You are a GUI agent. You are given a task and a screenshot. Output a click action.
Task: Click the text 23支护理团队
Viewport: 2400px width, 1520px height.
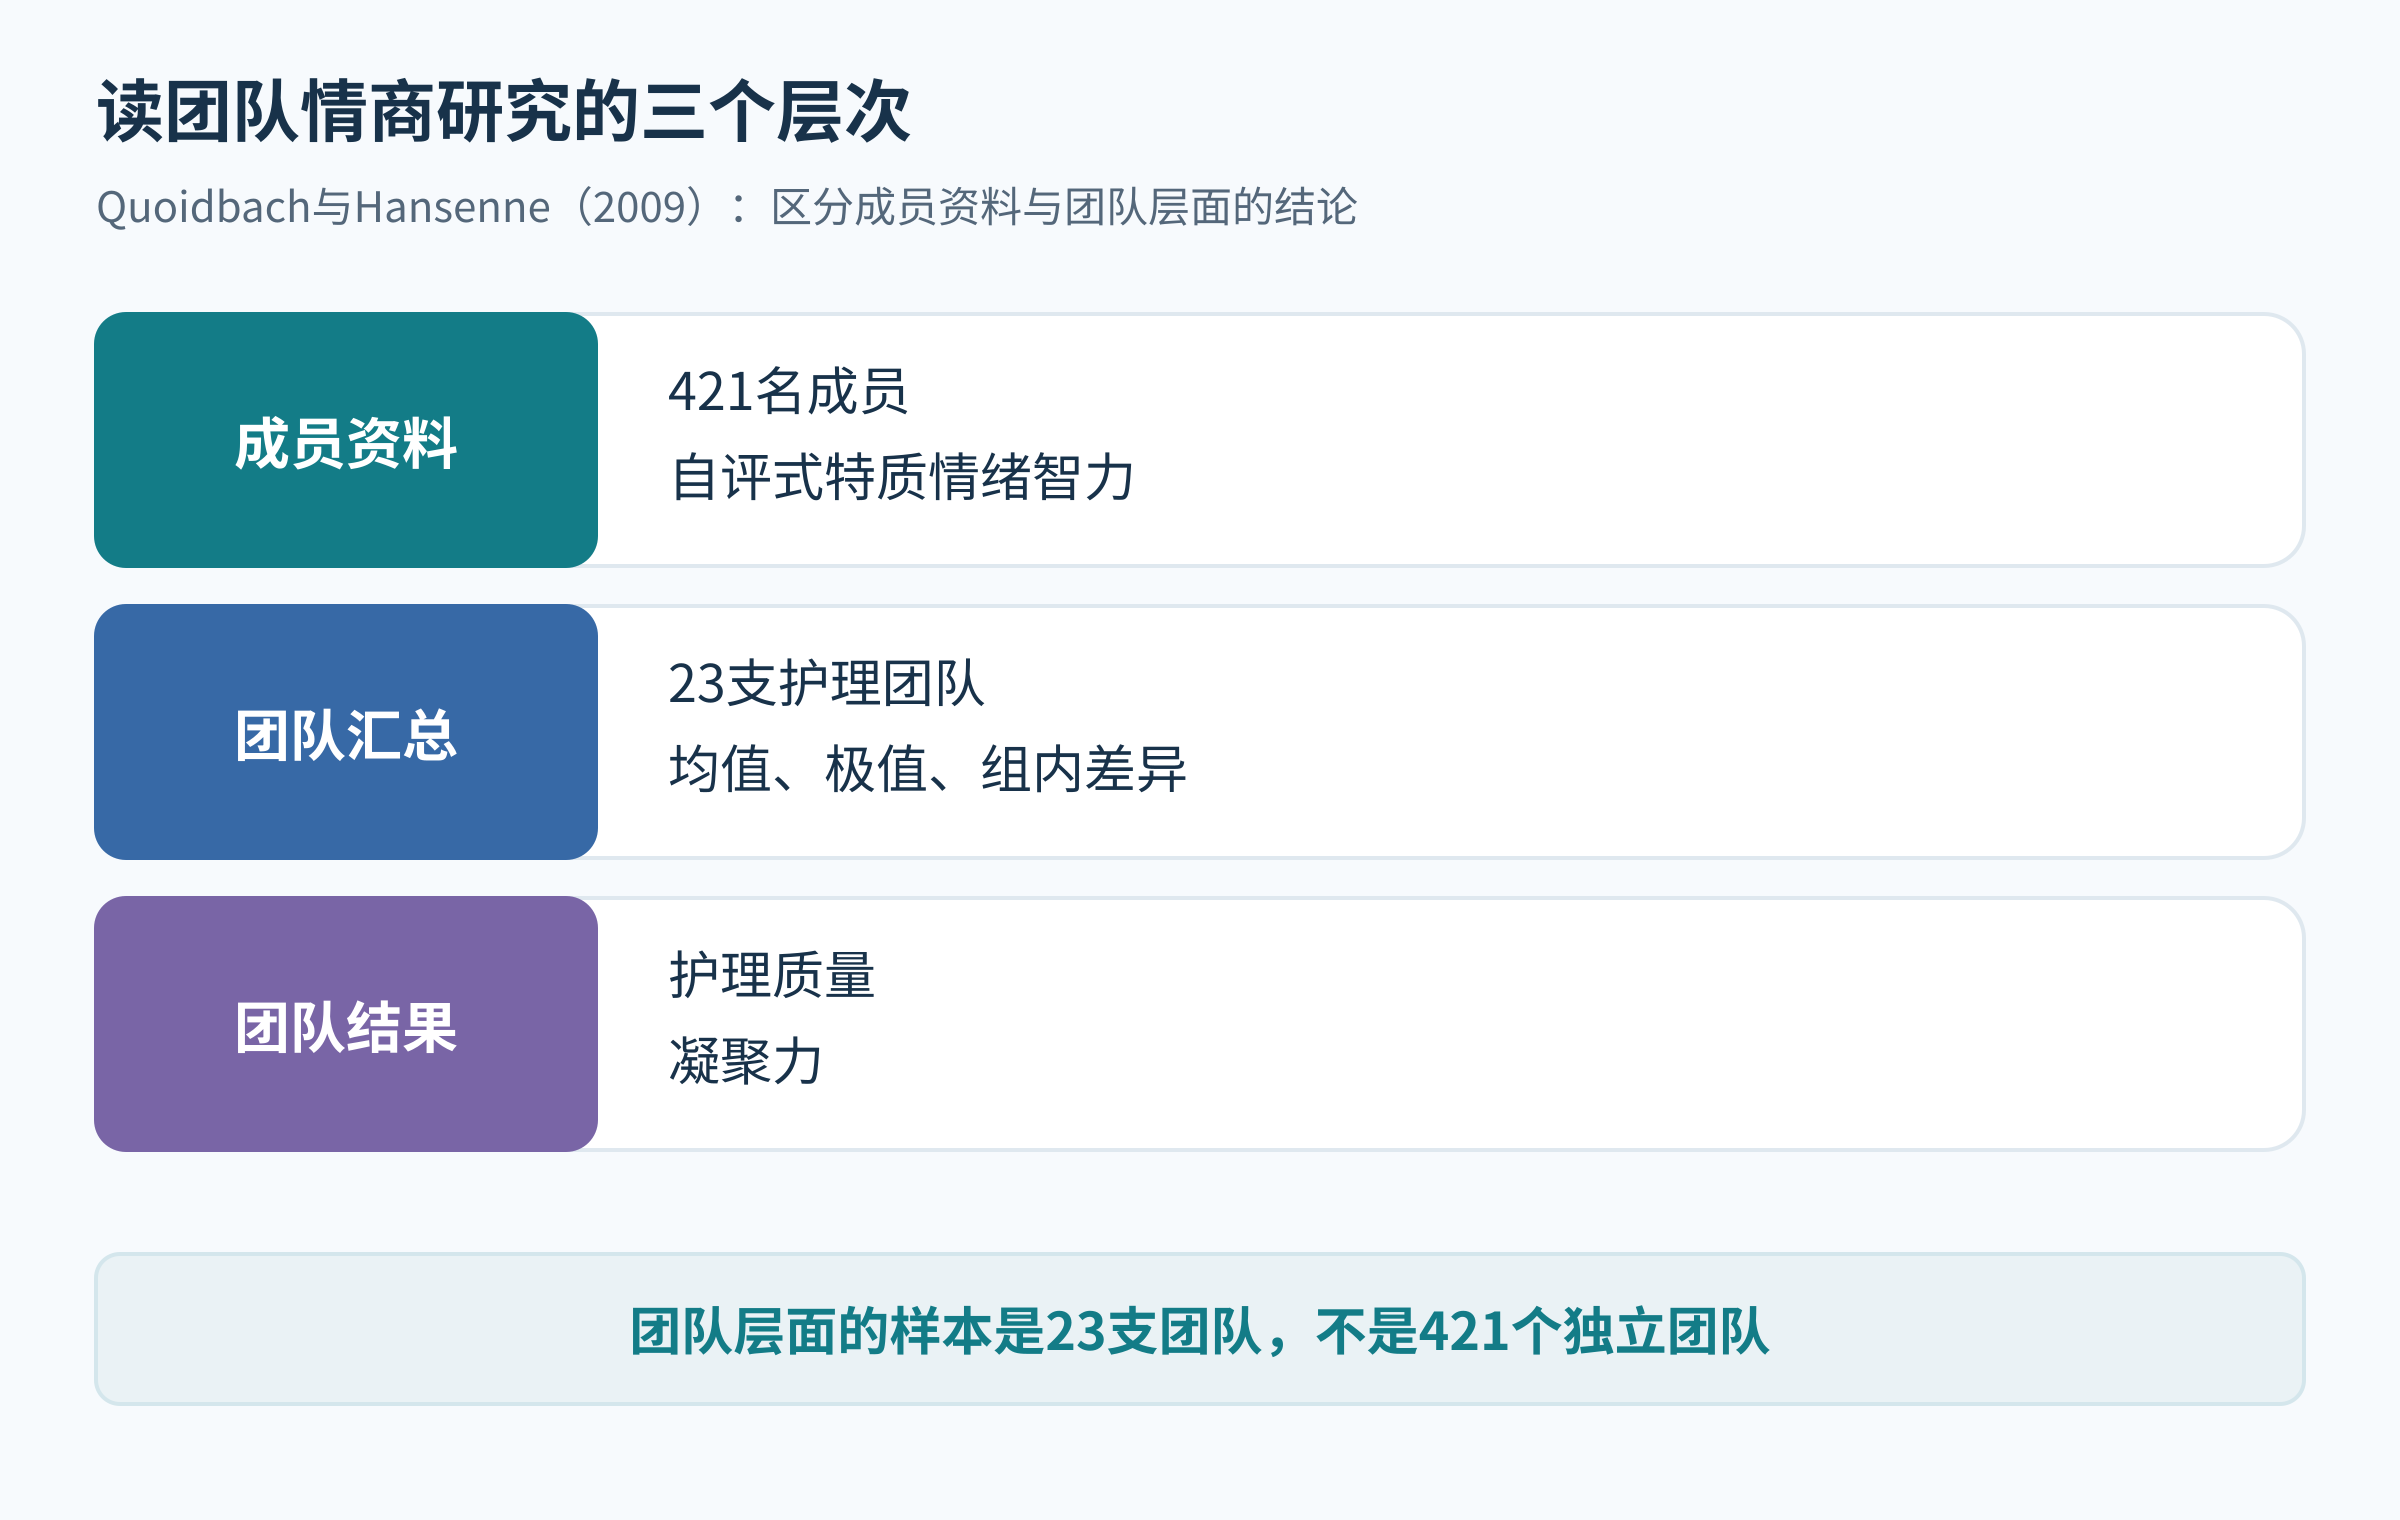[x=826, y=683]
